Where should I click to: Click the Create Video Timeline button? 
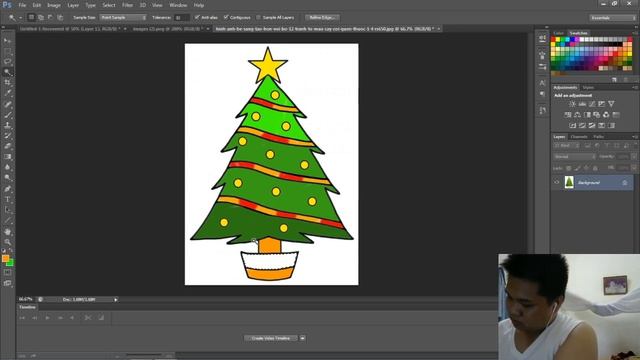pyautogui.click(x=271, y=338)
